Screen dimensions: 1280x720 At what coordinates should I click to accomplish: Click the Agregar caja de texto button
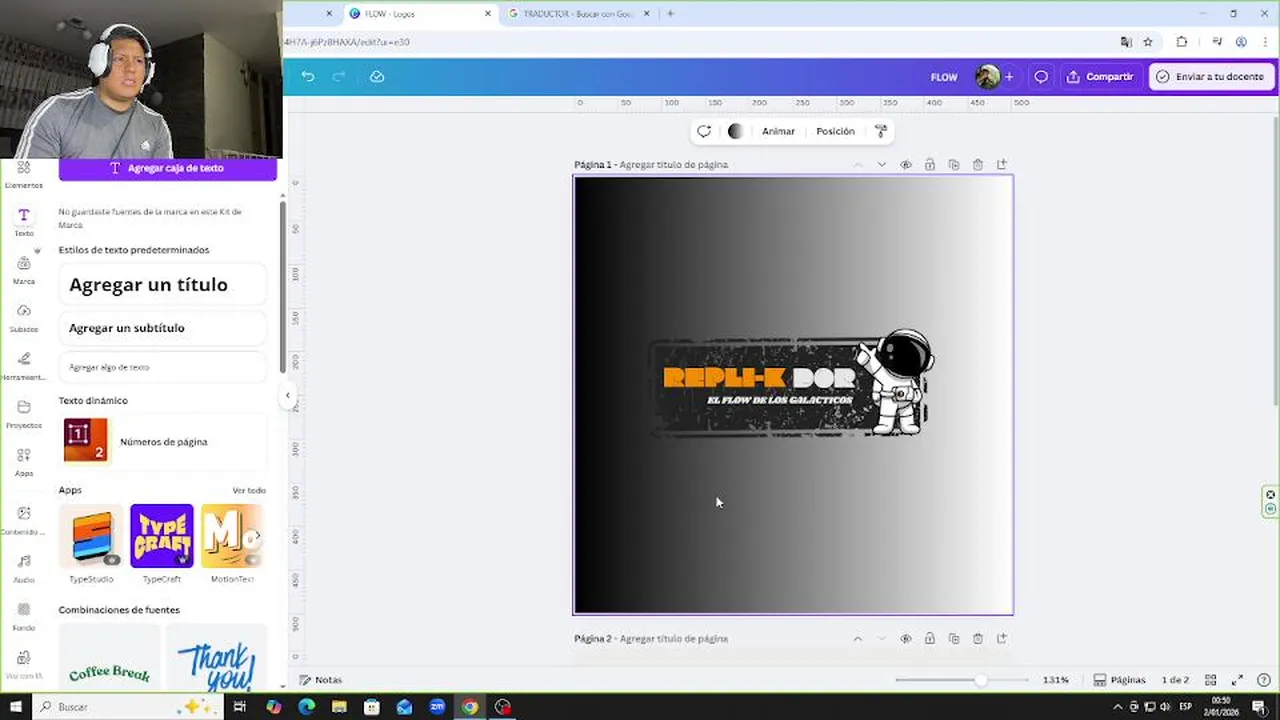click(x=167, y=168)
